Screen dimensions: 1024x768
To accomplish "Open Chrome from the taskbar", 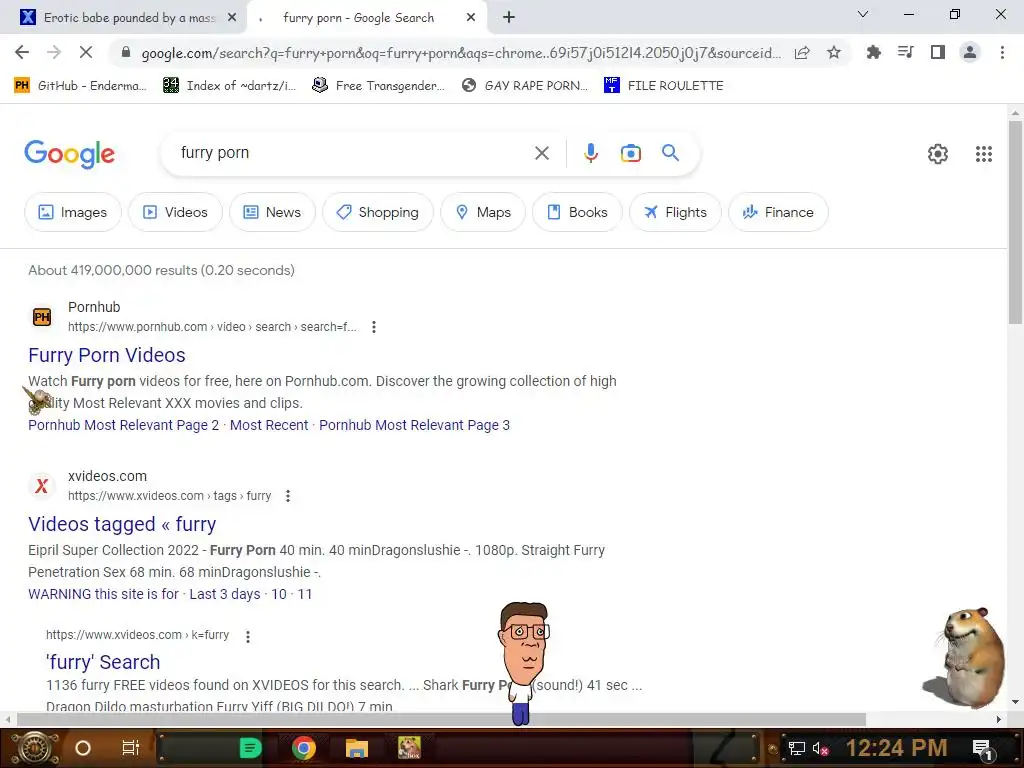I will (x=304, y=748).
